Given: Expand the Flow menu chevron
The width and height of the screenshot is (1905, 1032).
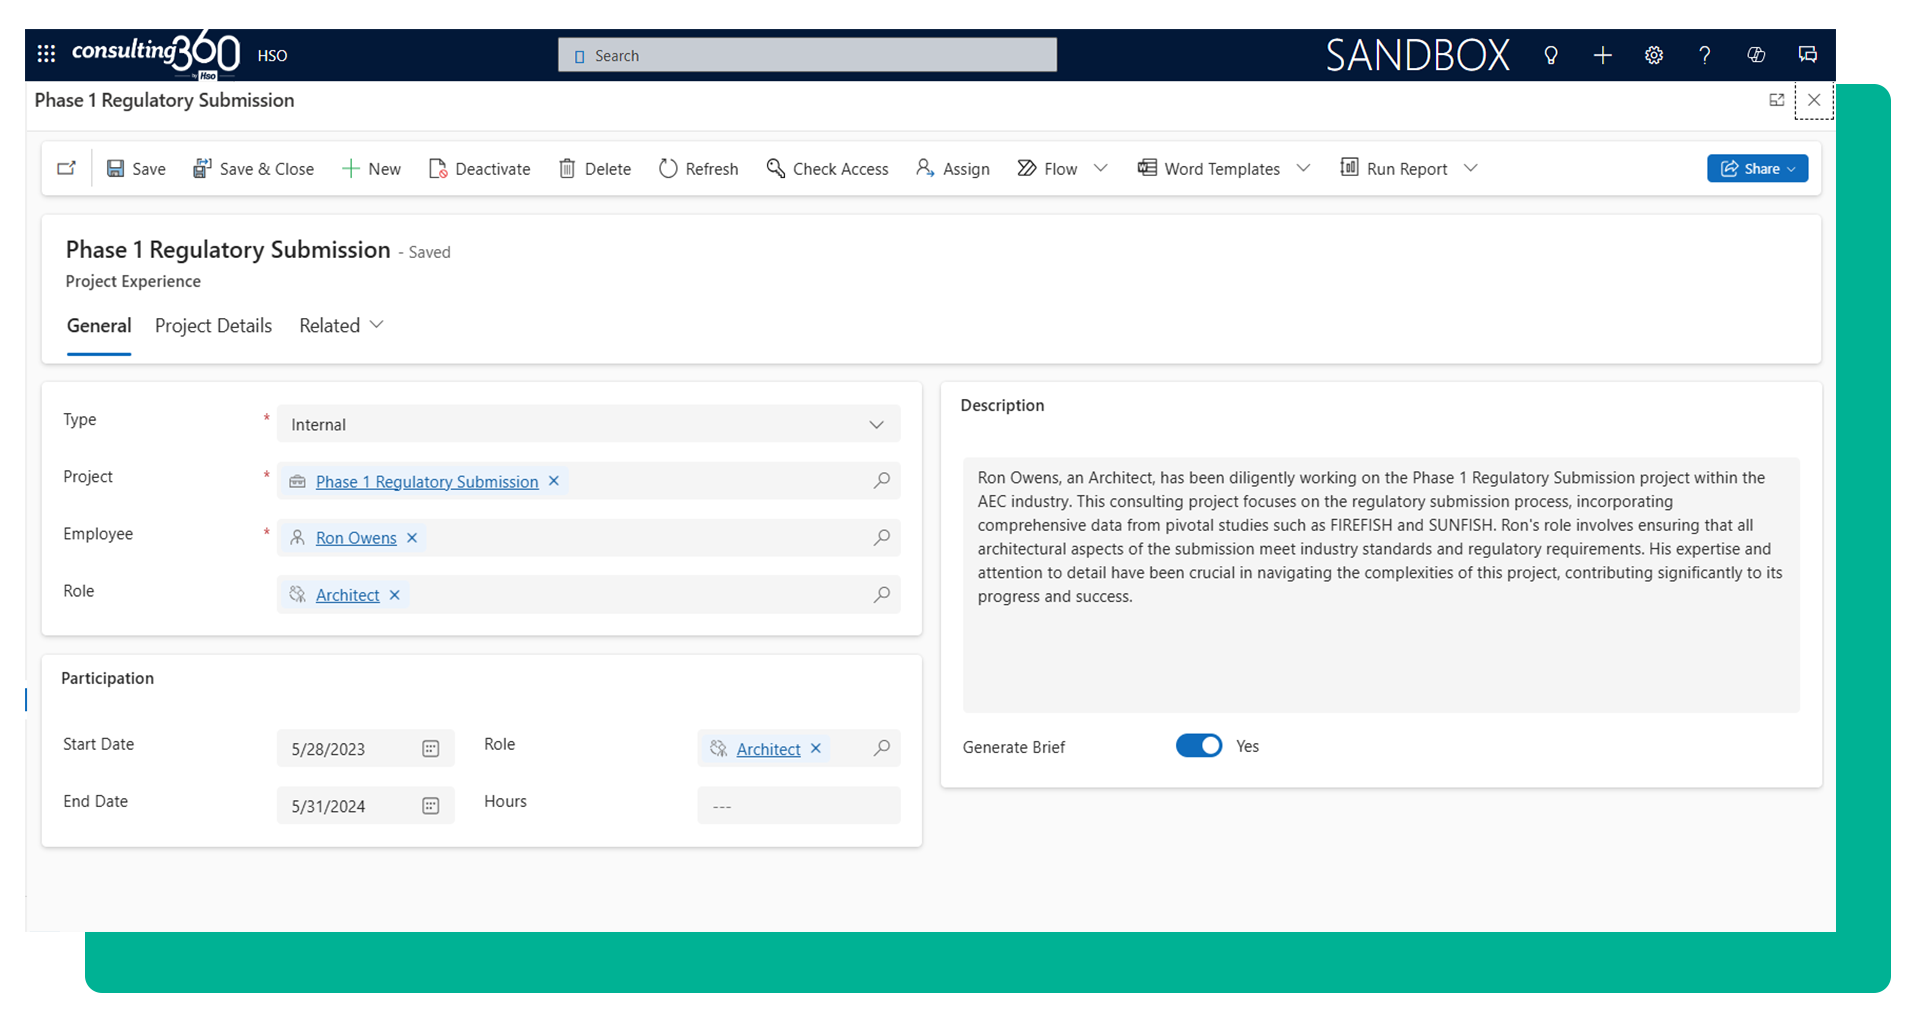Looking at the screenshot, I should click(x=1100, y=168).
